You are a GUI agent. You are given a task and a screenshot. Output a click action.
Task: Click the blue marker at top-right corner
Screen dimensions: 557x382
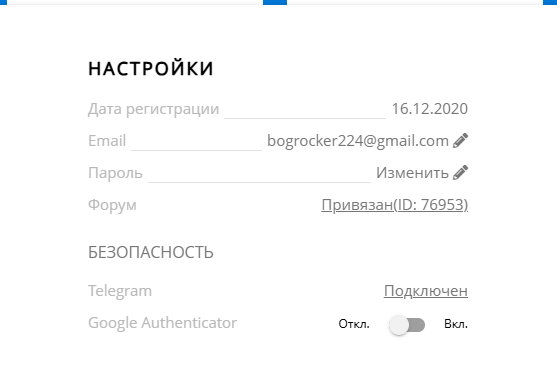(x=550, y=2)
